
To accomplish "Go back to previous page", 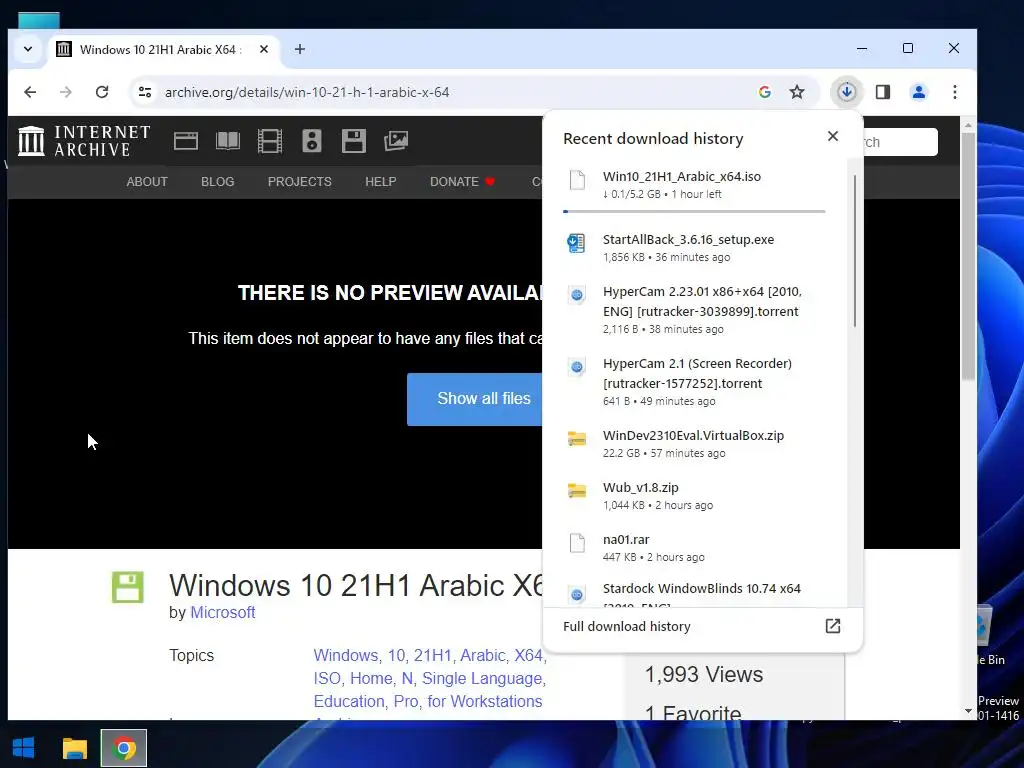I will (x=30, y=92).
